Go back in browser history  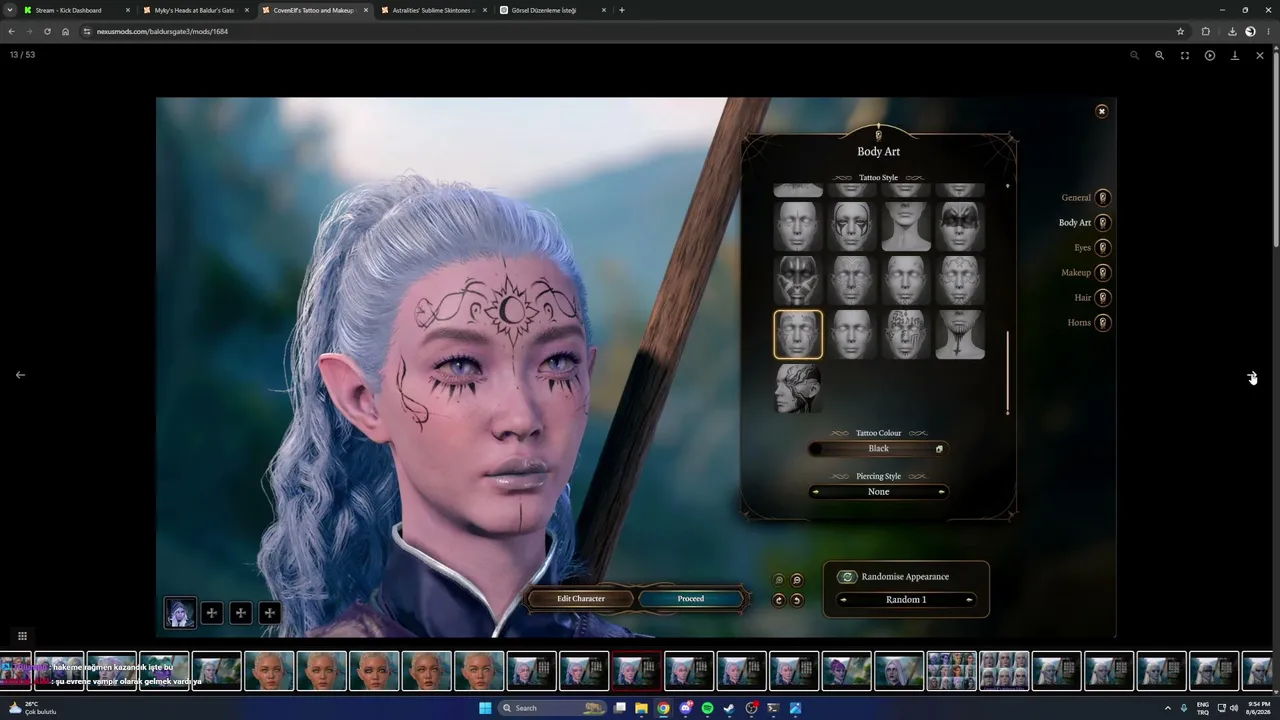coord(11,31)
